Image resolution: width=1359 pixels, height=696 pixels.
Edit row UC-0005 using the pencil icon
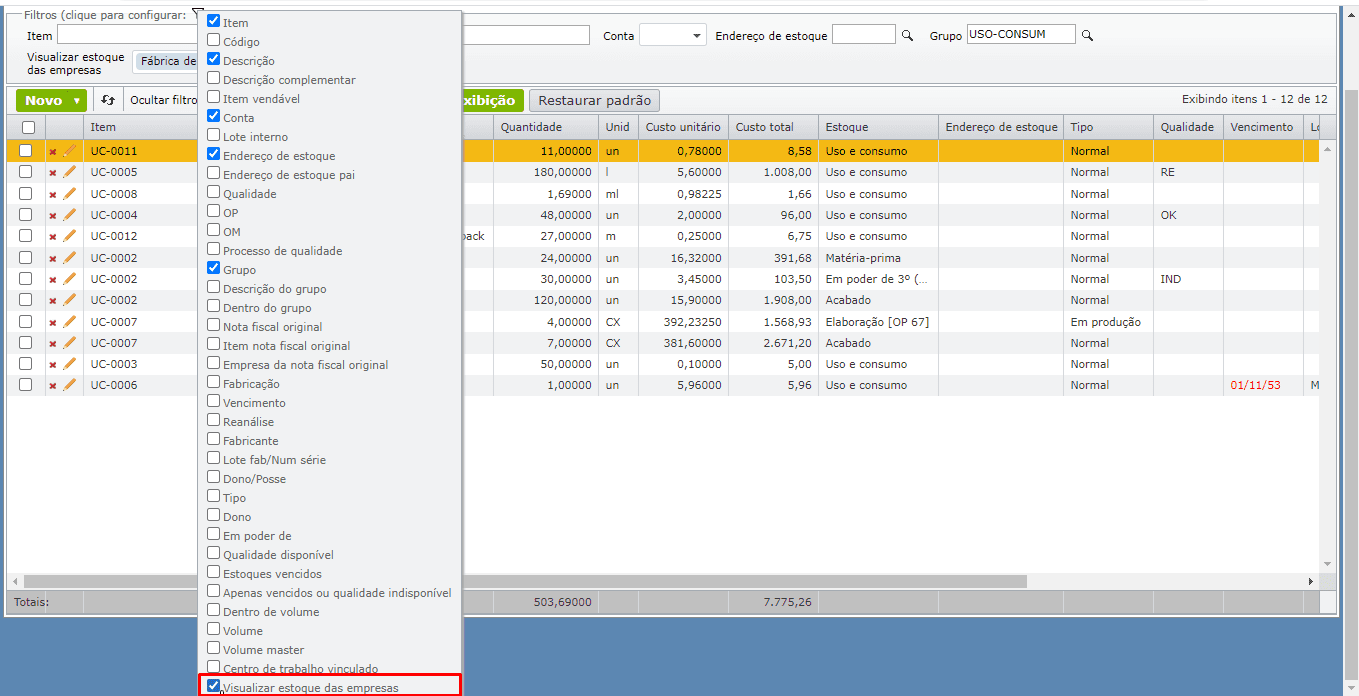tap(69, 172)
